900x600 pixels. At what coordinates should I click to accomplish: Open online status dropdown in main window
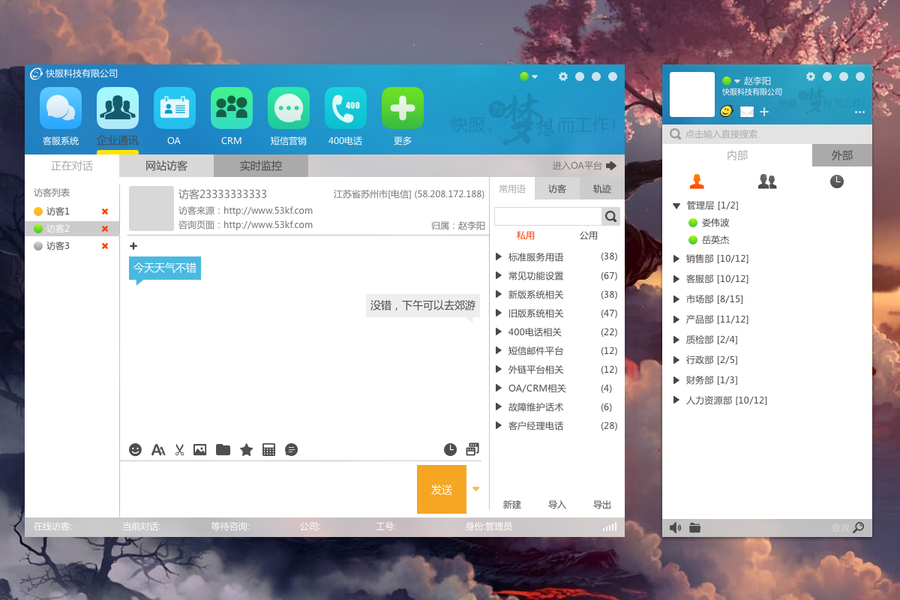(x=534, y=76)
